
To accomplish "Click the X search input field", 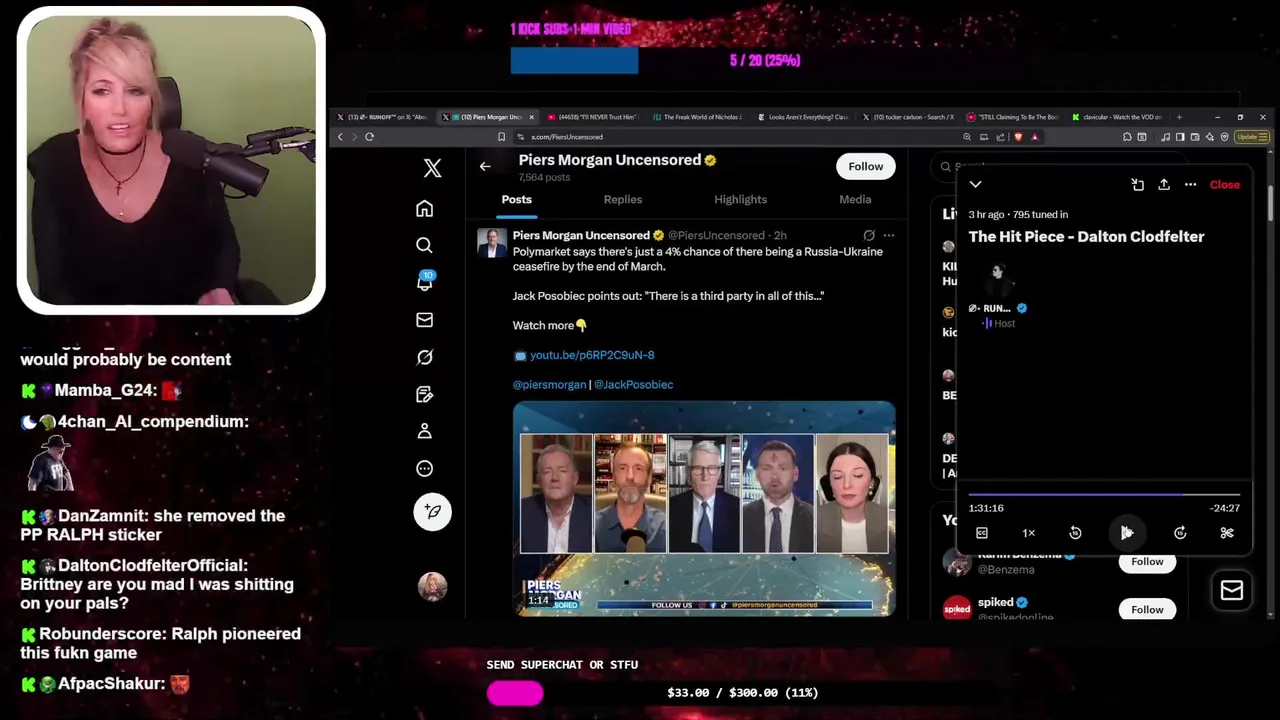I will [1060, 166].
